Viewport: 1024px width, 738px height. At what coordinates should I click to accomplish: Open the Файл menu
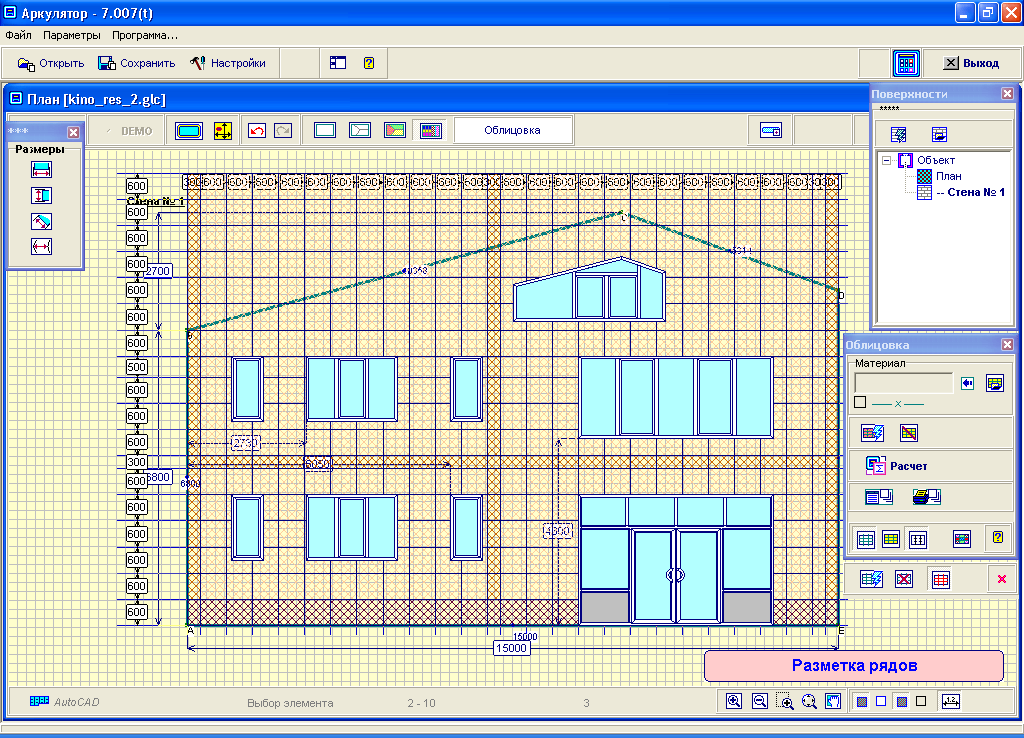click(x=18, y=35)
